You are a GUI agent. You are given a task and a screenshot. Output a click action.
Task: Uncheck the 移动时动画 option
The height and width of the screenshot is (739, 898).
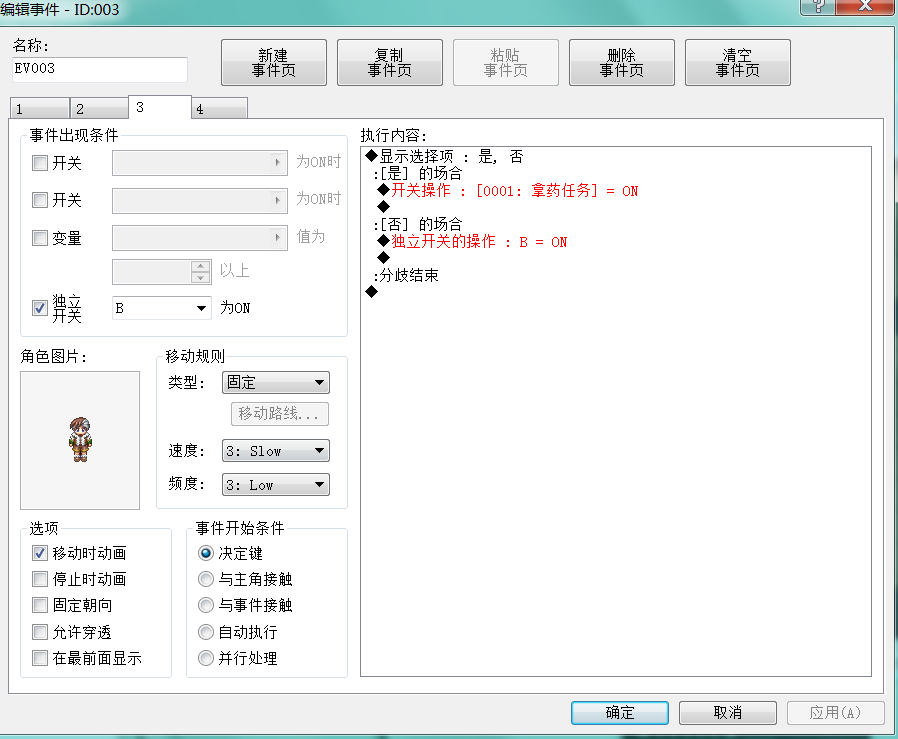(x=40, y=553)
